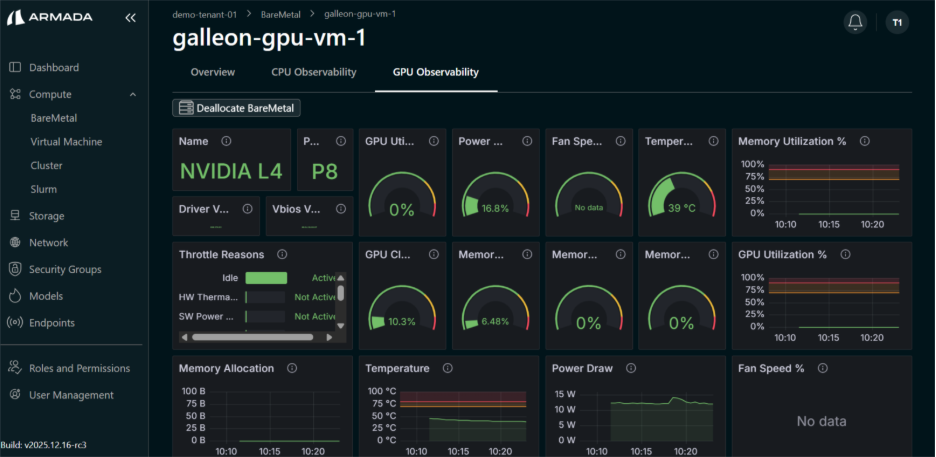Open Network page from sidebar
The image size is (936, 457).
tap(49, 242)
